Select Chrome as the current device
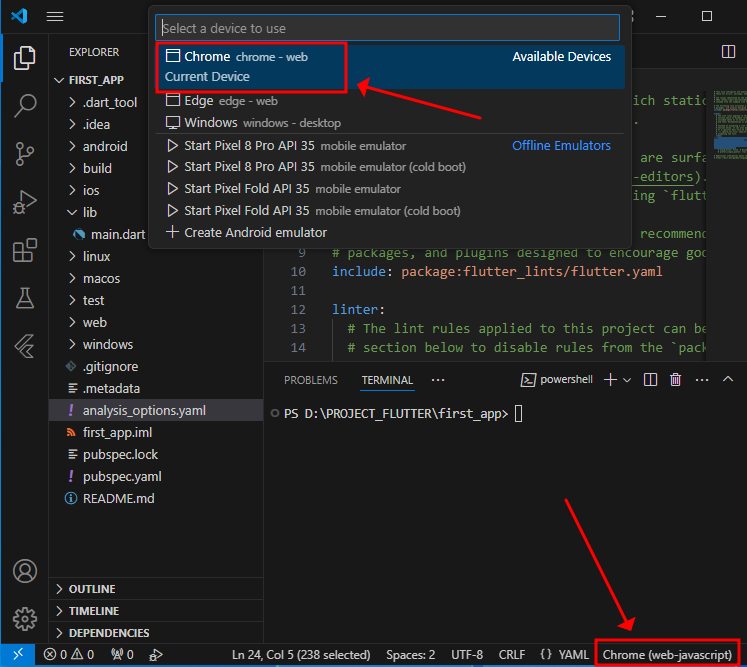 (x=390, y=67)
